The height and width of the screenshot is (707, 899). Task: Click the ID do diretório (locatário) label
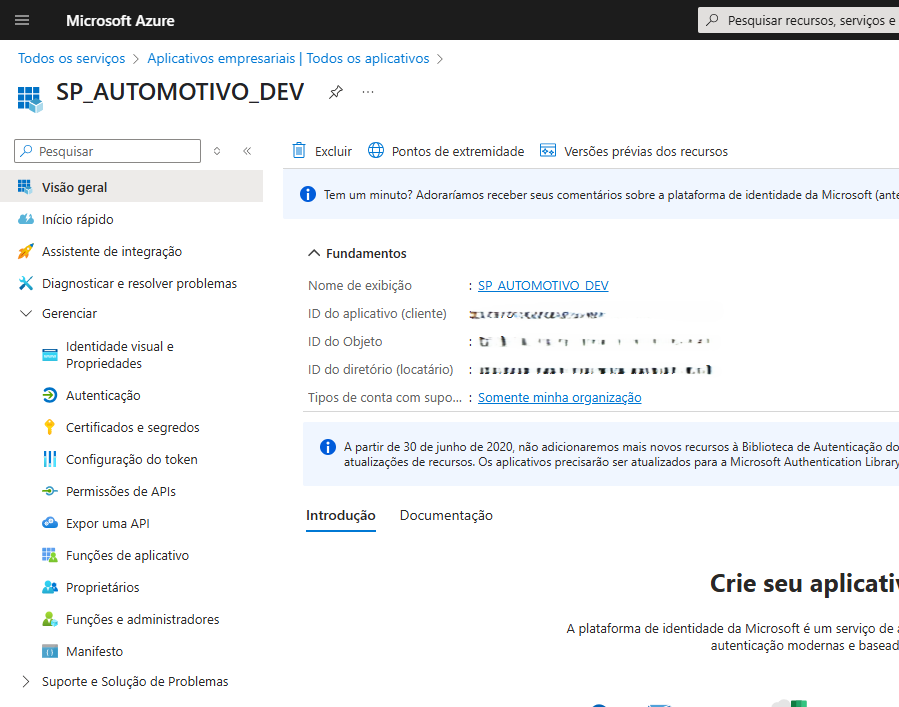[380, 369]
